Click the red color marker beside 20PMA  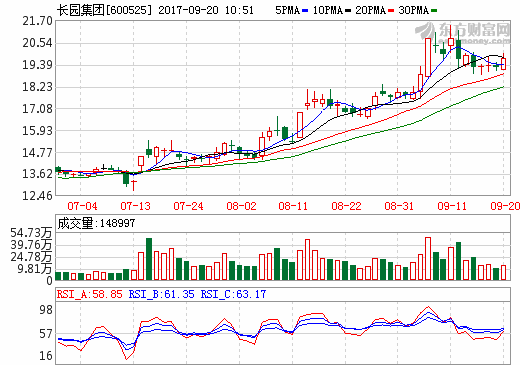click(x=391, y=11)
